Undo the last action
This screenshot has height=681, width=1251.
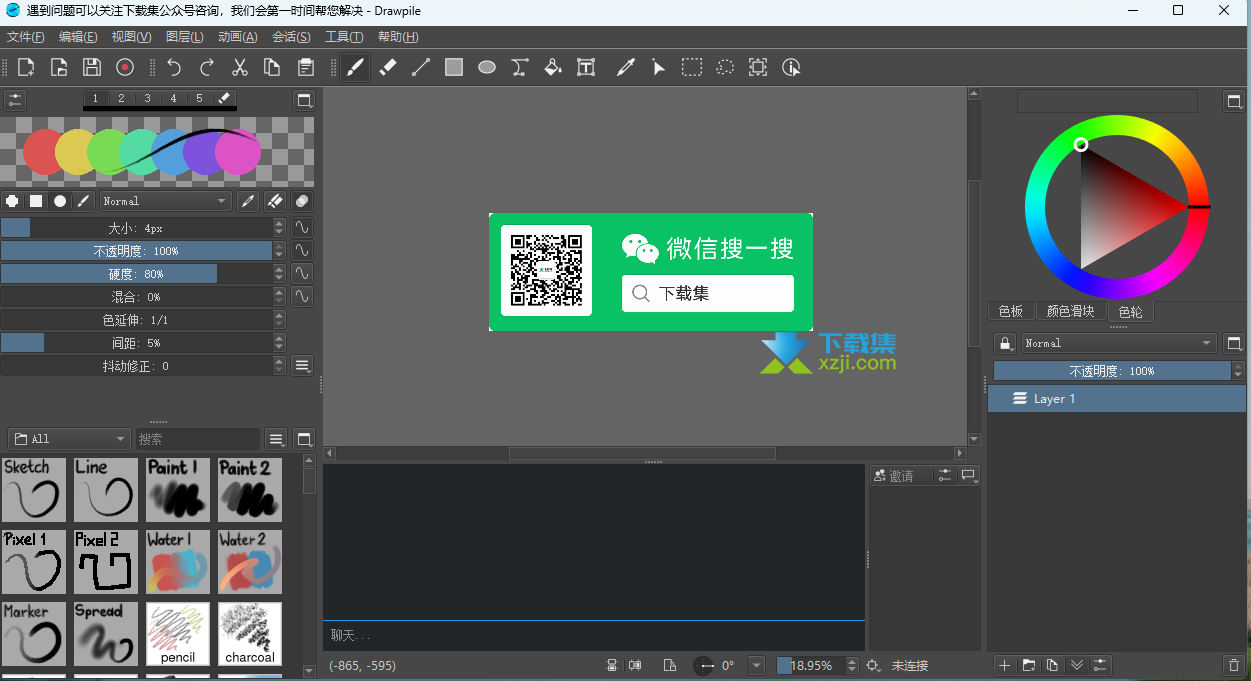(x=174, y=67)
